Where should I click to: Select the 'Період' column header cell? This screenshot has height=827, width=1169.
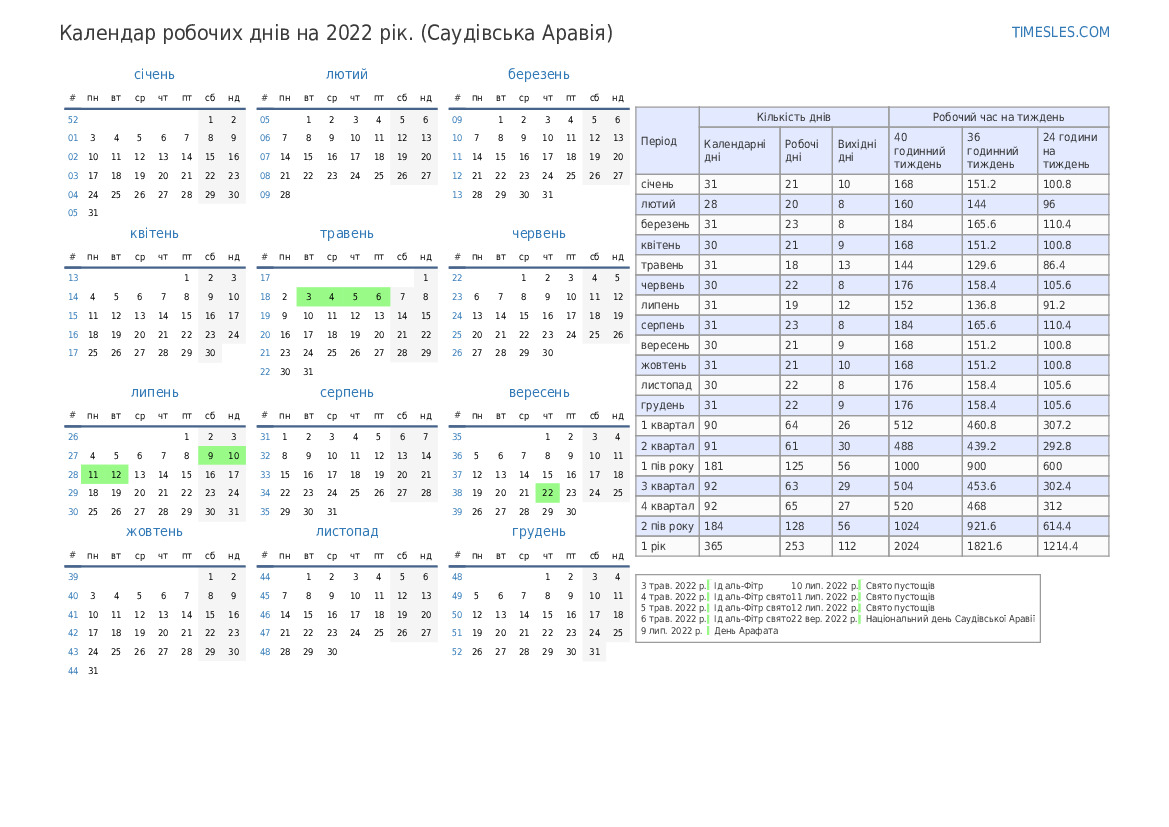point(667,141)
